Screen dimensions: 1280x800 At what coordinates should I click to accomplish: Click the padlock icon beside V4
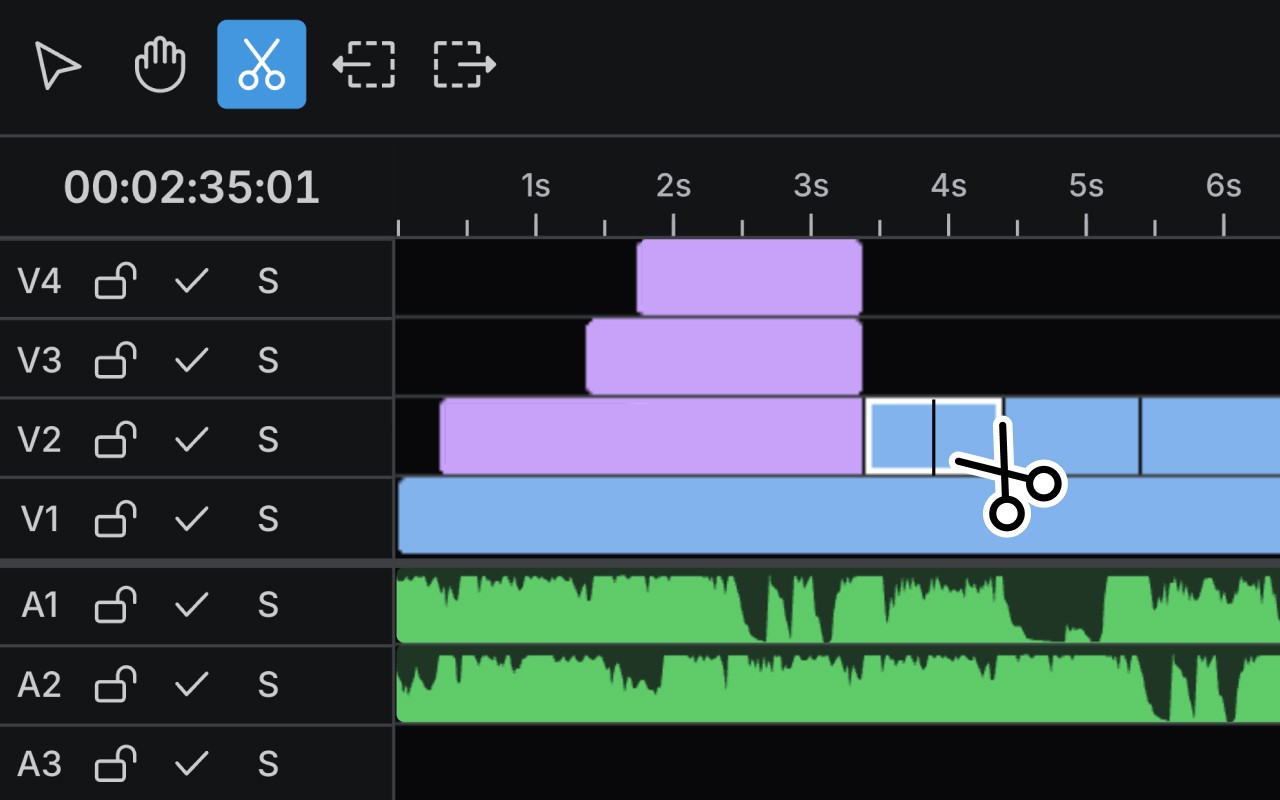(x=114, y=281)
